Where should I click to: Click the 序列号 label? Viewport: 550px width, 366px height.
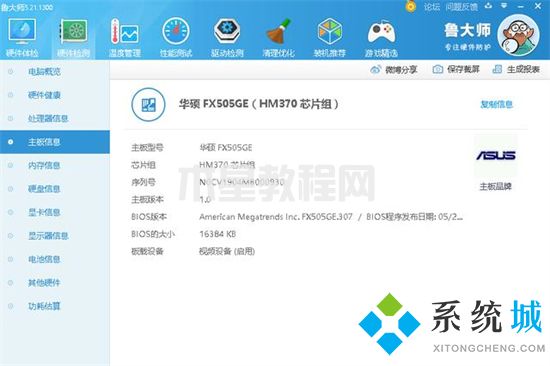tap(143, 182)
